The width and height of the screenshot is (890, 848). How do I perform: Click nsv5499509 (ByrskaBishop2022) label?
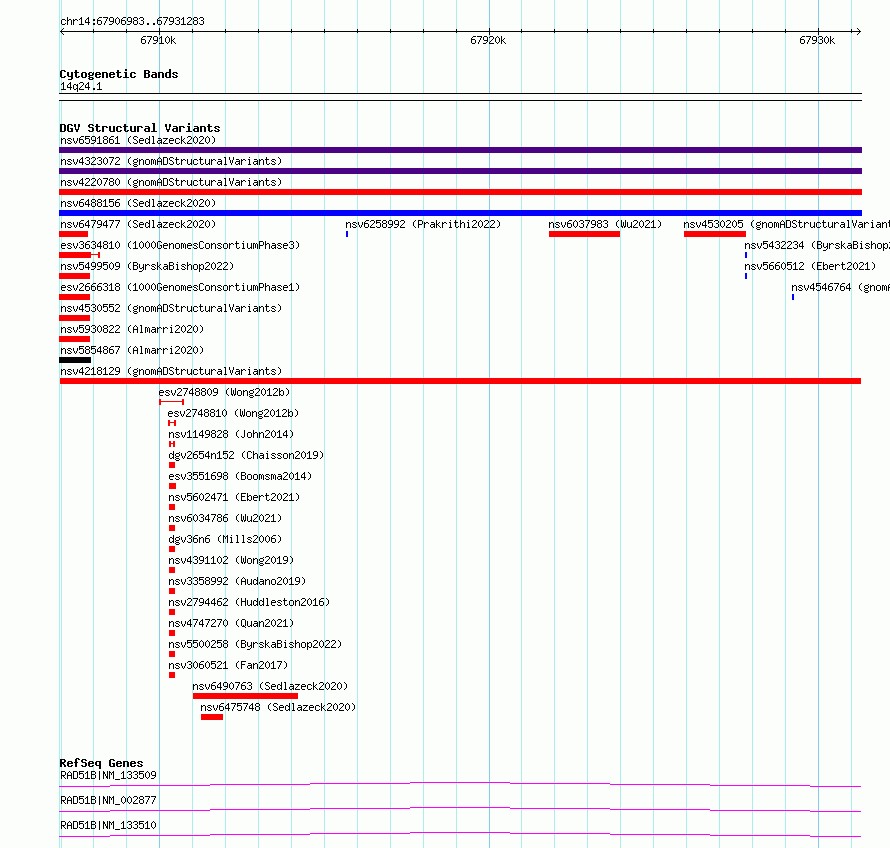click(147, 266)
